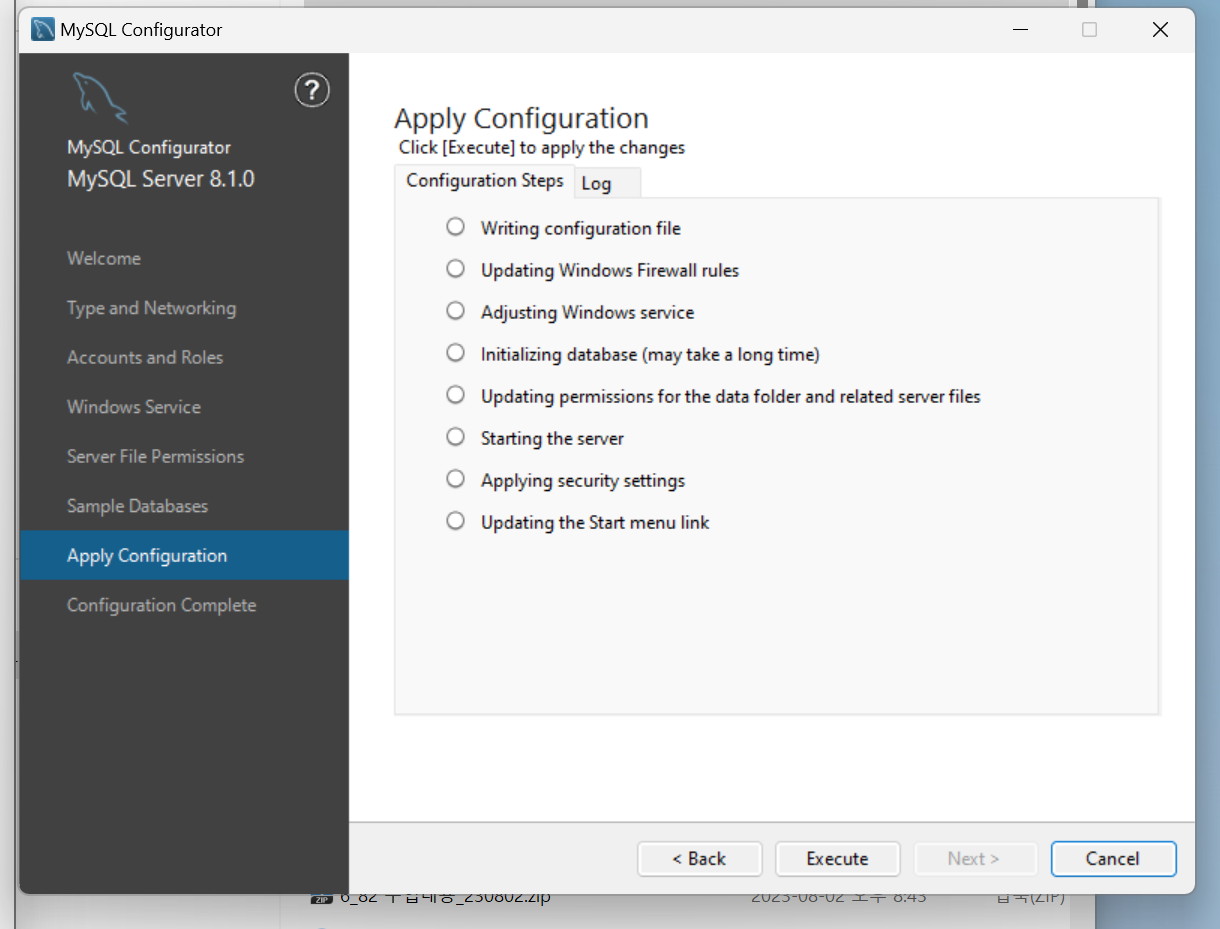This screenshot has width=1220, height=929.
Task: Click 'Updating Windows Firewall rules' text
Action: [610, 270]
